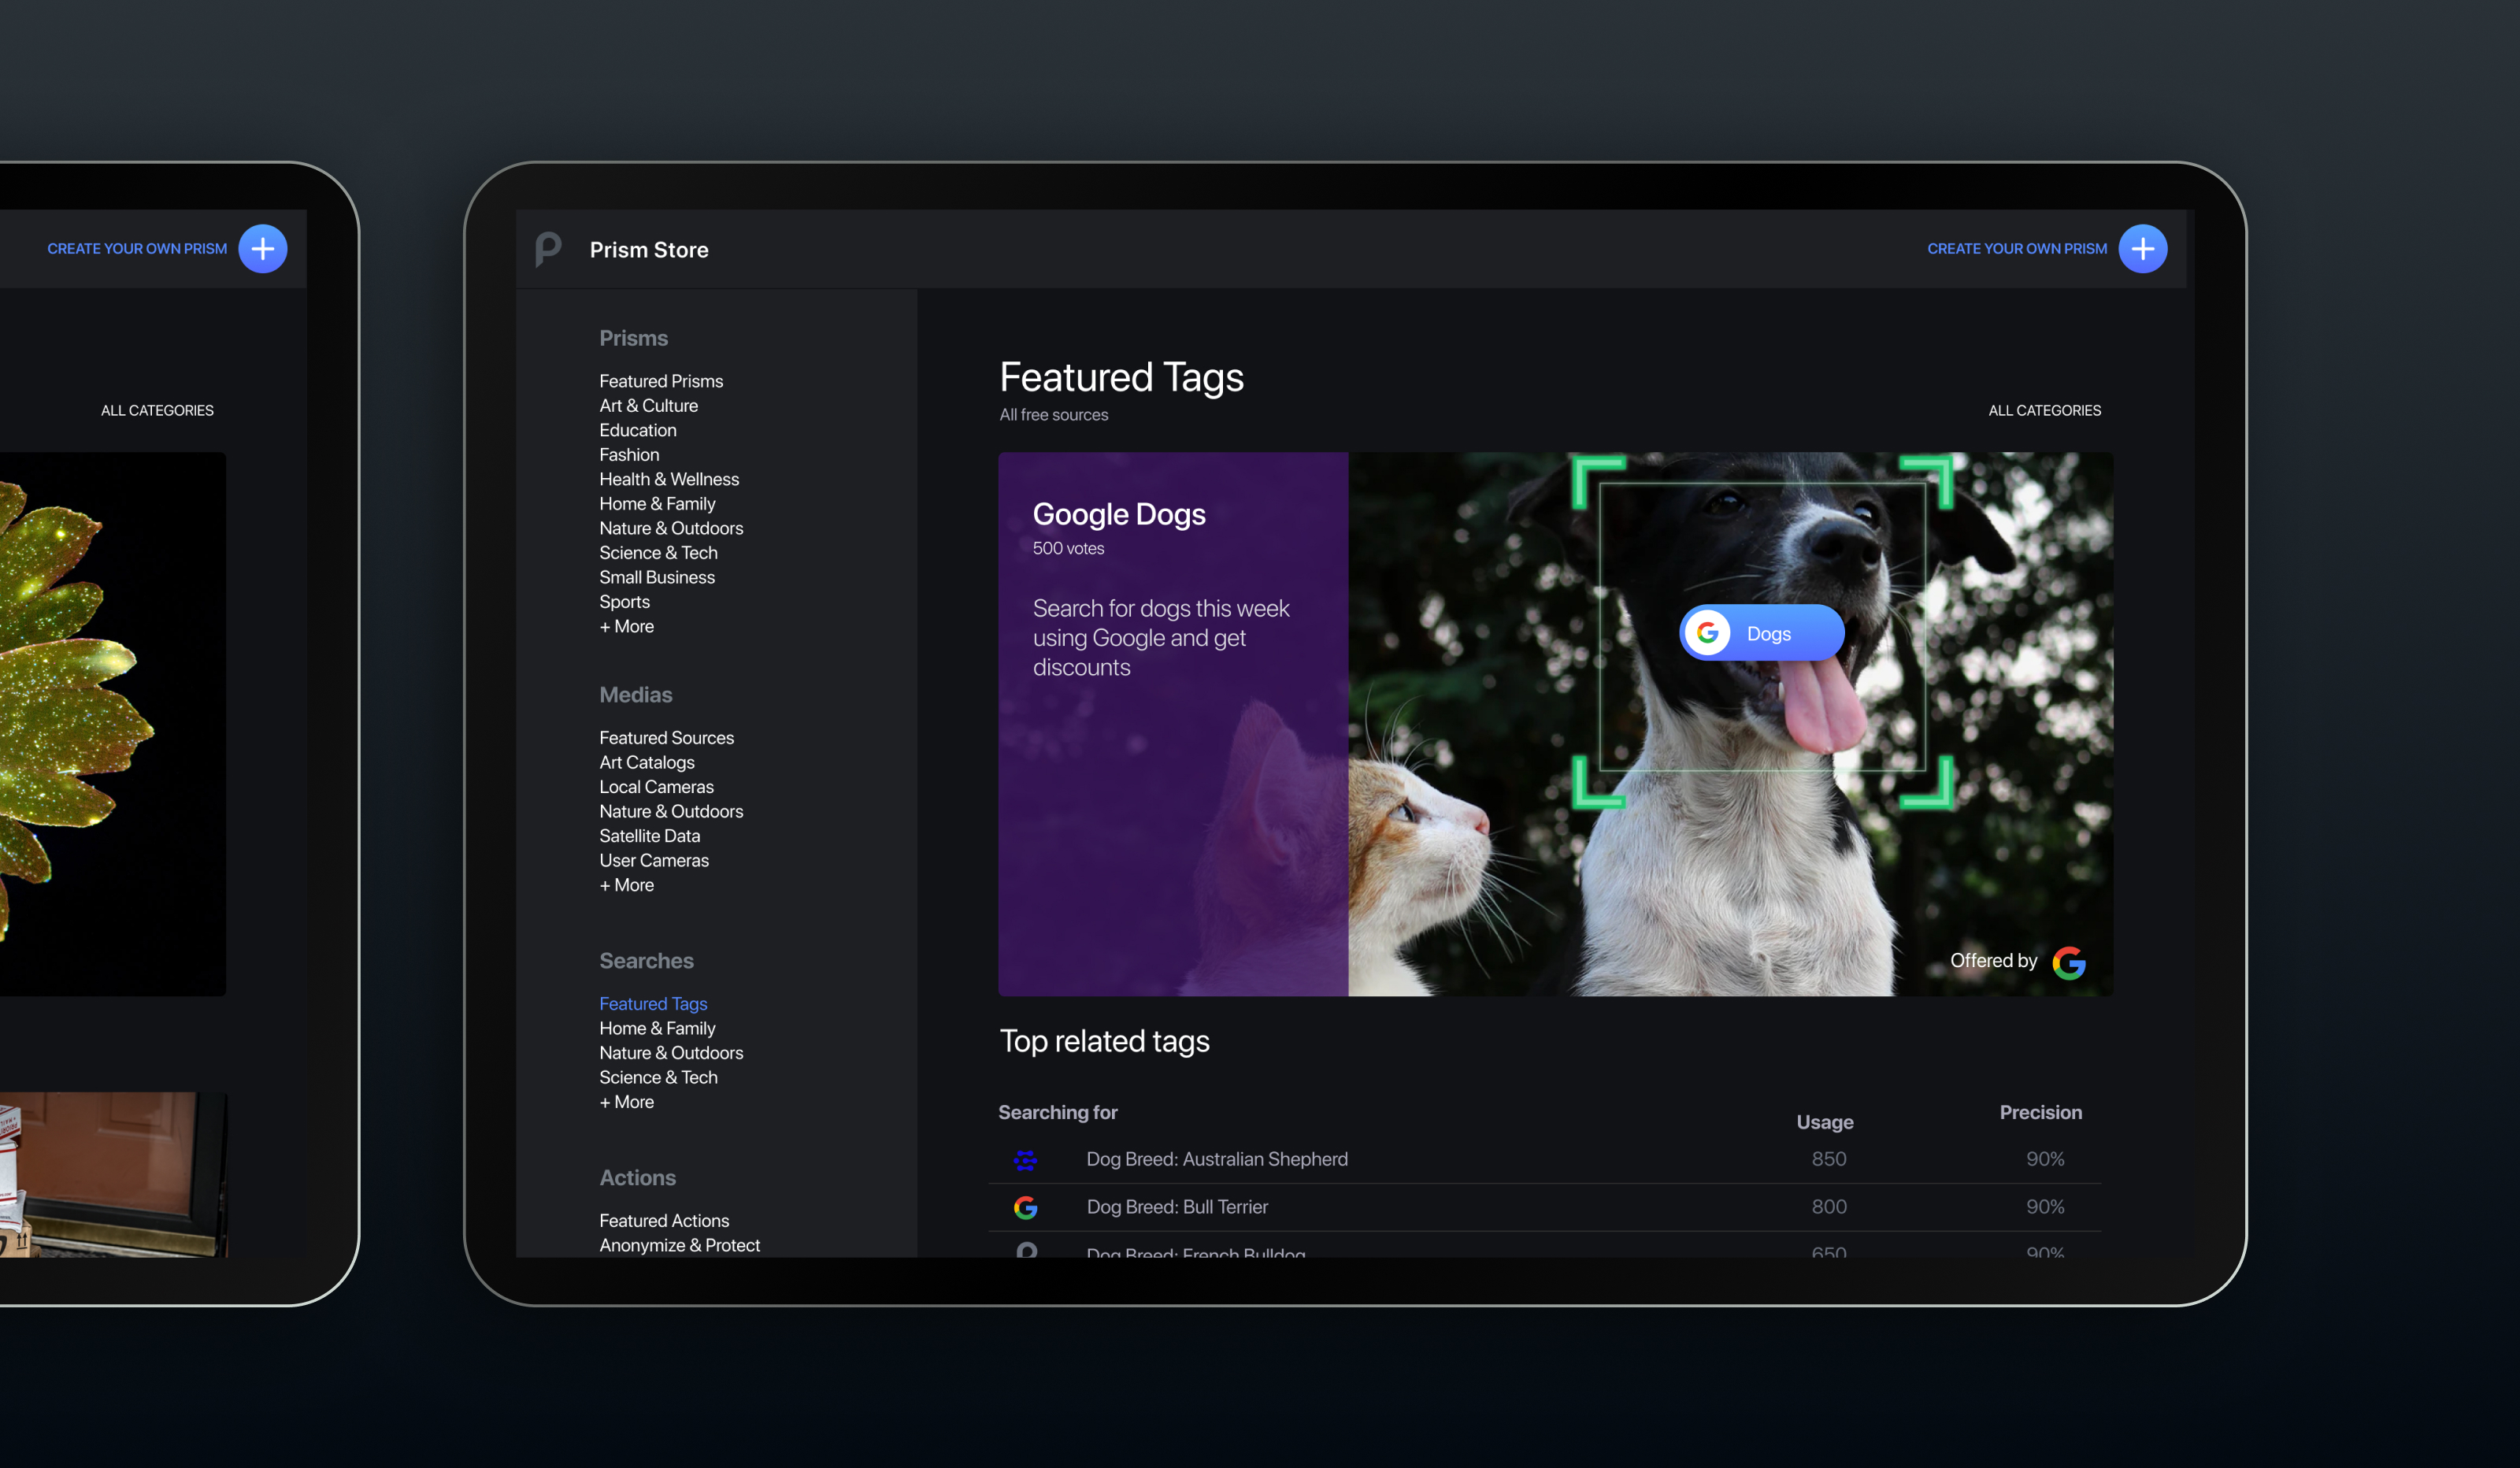Select Featured Sources under Medias
Image resolution: width=2520 pixels, height=1468 pixels.
pyautogui.click(x=666, y=738)
